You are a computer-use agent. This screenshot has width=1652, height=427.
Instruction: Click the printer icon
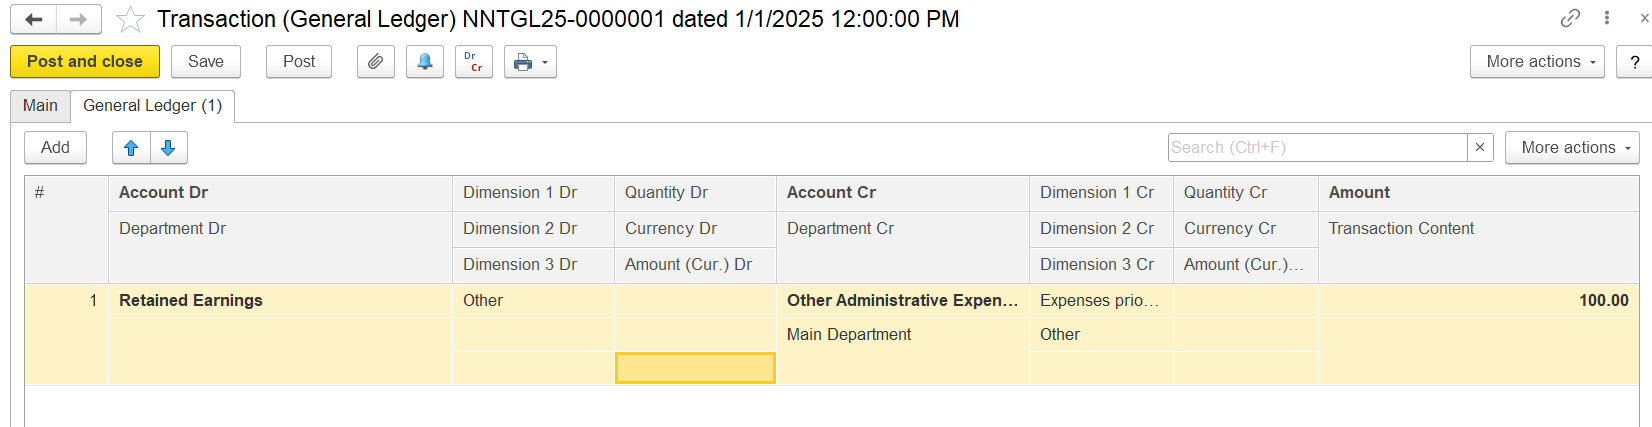(x=522, y=62)
